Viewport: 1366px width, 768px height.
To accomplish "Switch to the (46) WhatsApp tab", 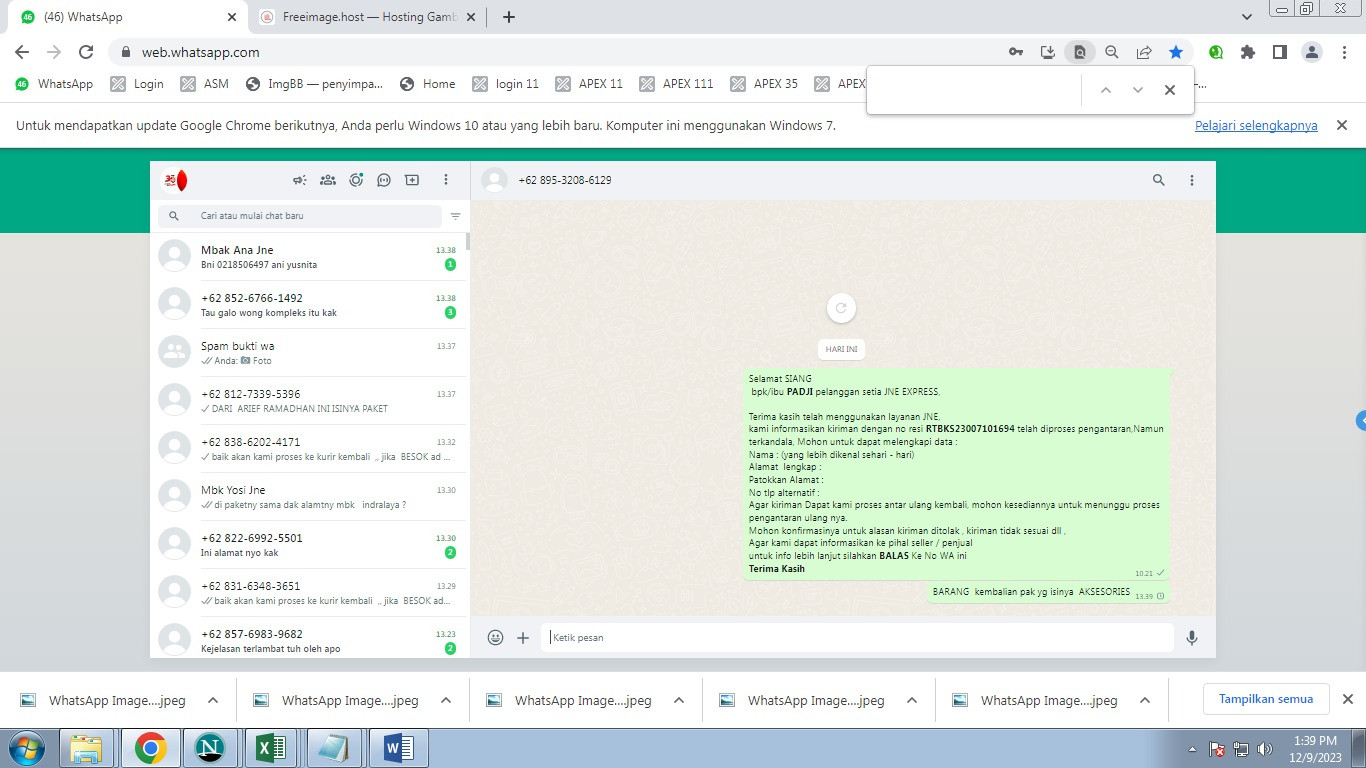I will (x=128, y=17).
